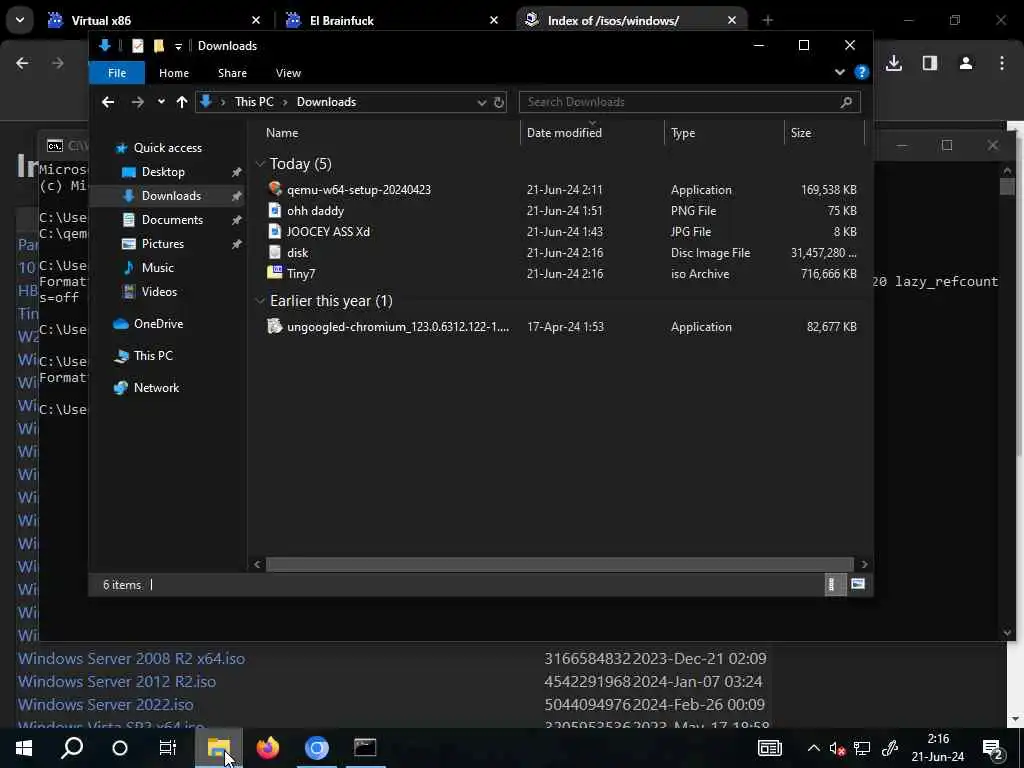Open the File ribbon tab
The height and width of the screenshot is (768, 1024).
117,72
